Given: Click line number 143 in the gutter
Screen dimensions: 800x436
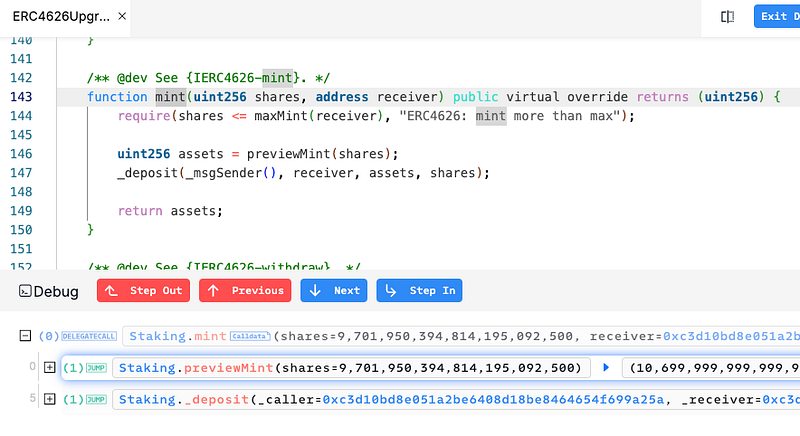Looking at the screenshot, I should tap(21, 97).
